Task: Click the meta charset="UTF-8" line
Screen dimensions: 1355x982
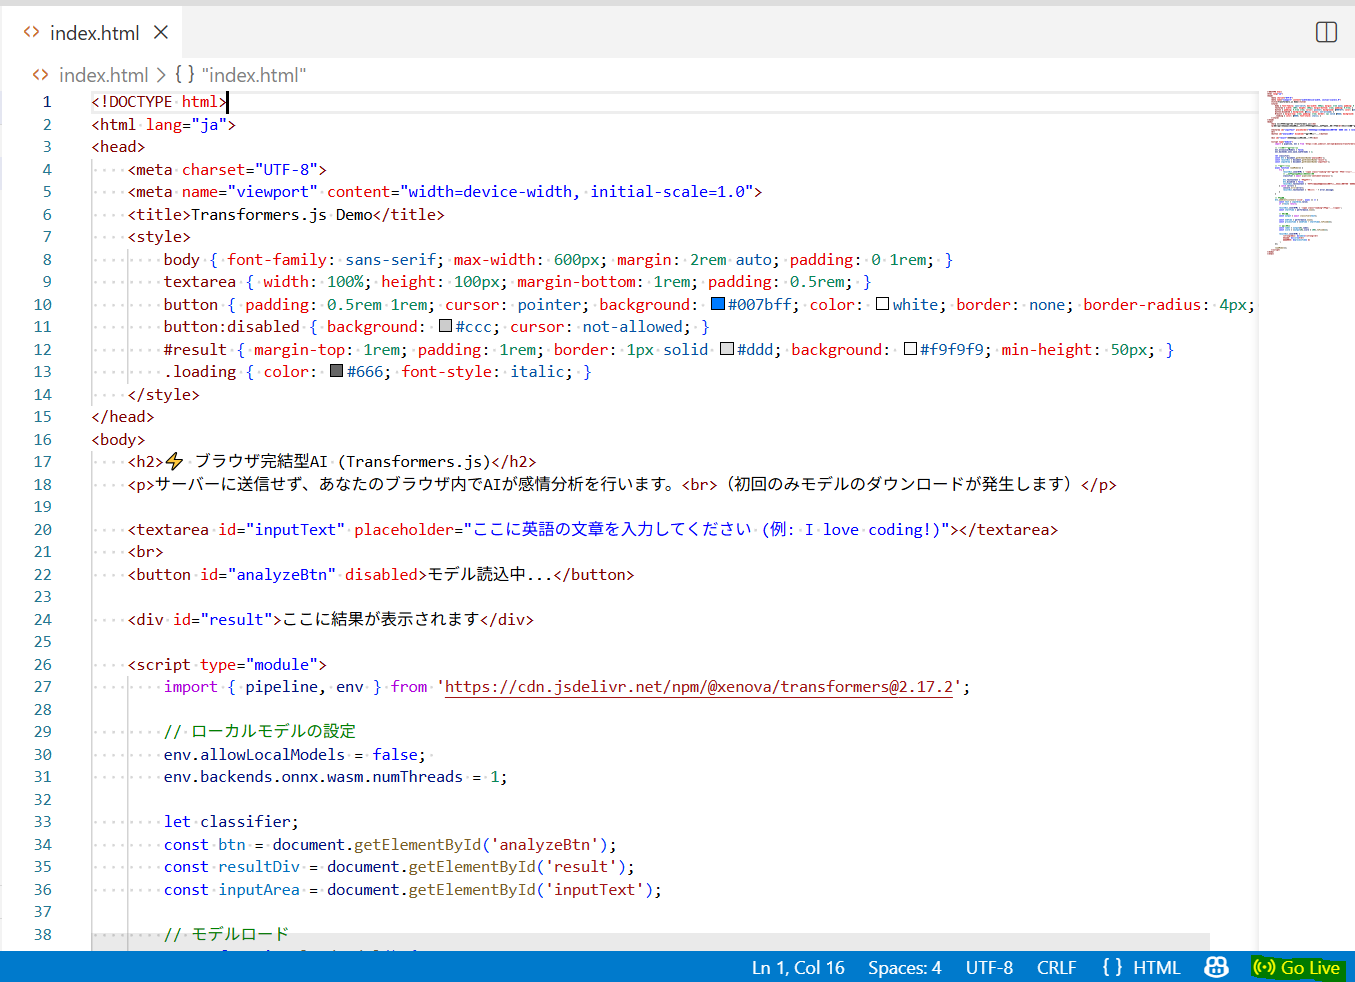Action: [x=227, y=169]
